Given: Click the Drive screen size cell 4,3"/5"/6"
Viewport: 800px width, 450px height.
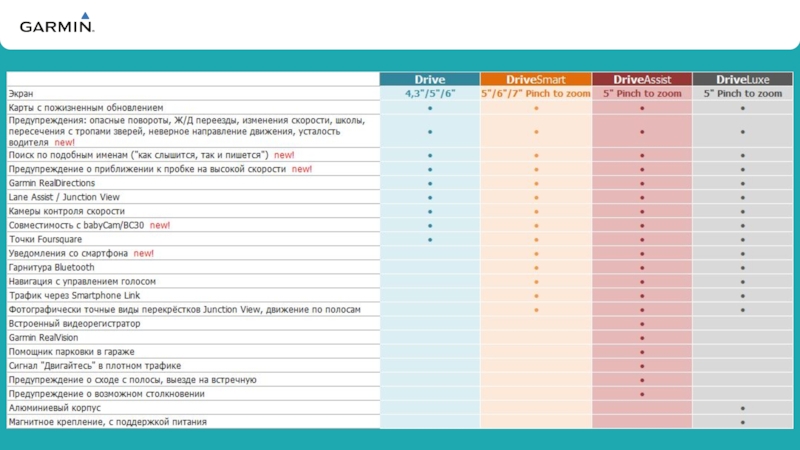Looking at the screenshot, I should coord(430,93).
